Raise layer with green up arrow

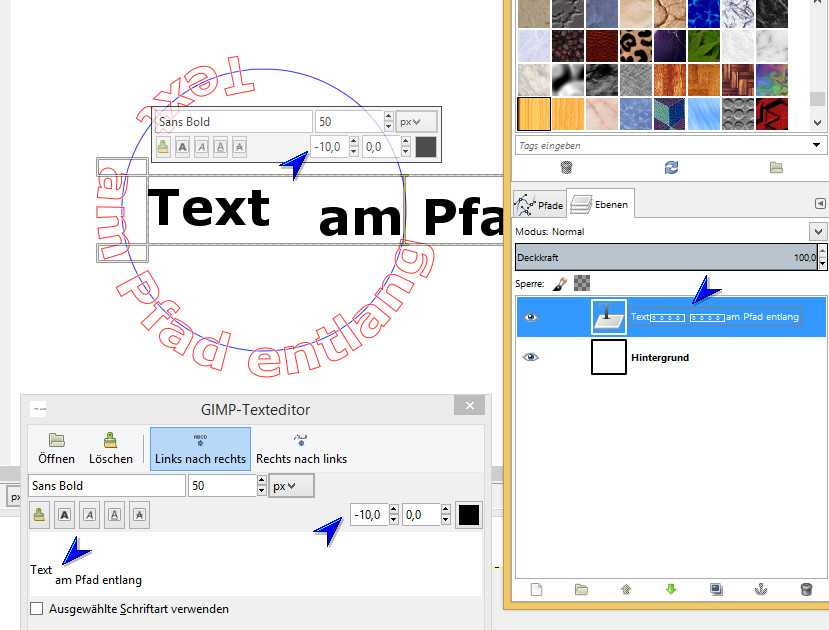pos(626,589)
